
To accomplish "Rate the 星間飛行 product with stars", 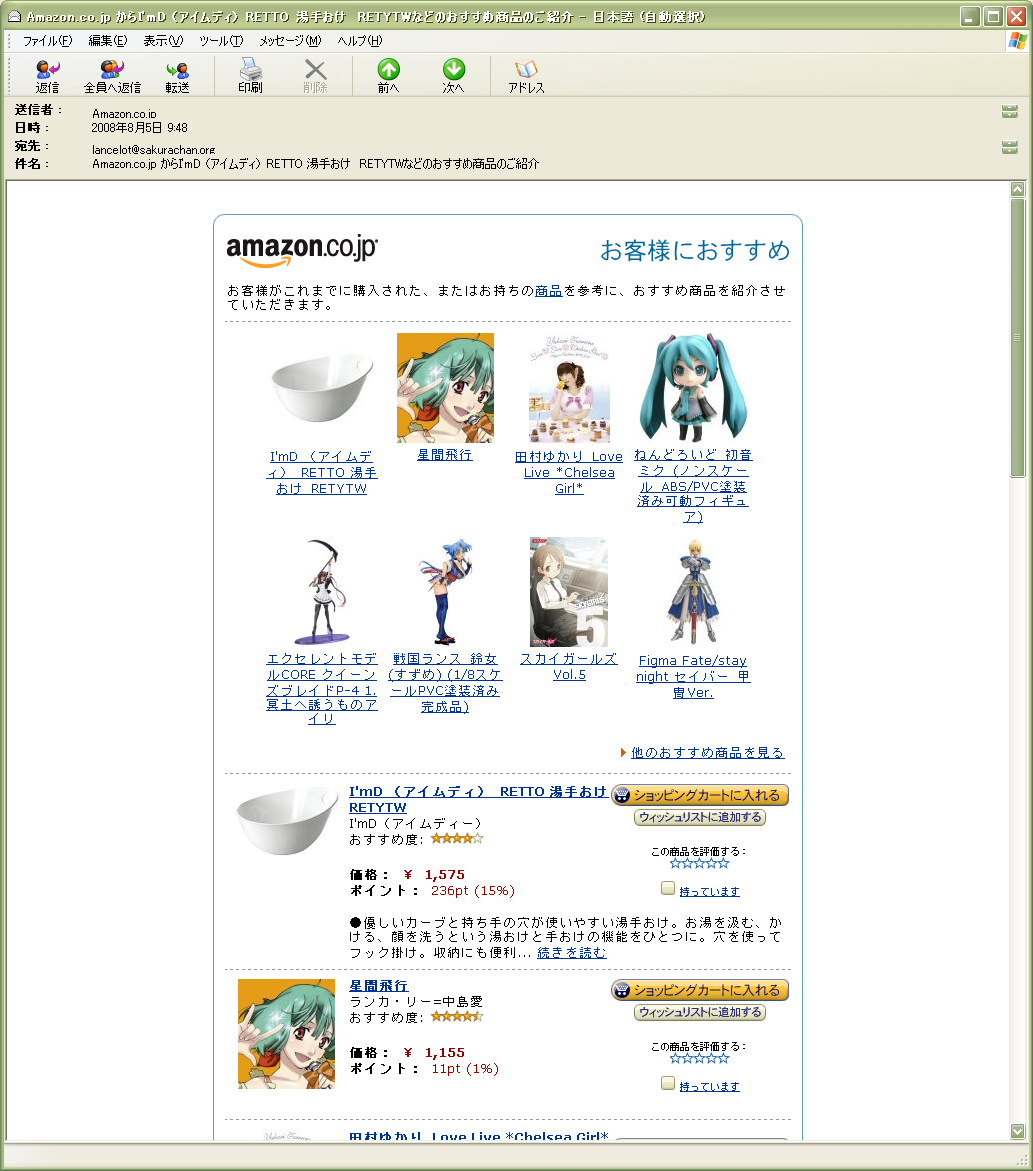I will tap(699, 1058).
